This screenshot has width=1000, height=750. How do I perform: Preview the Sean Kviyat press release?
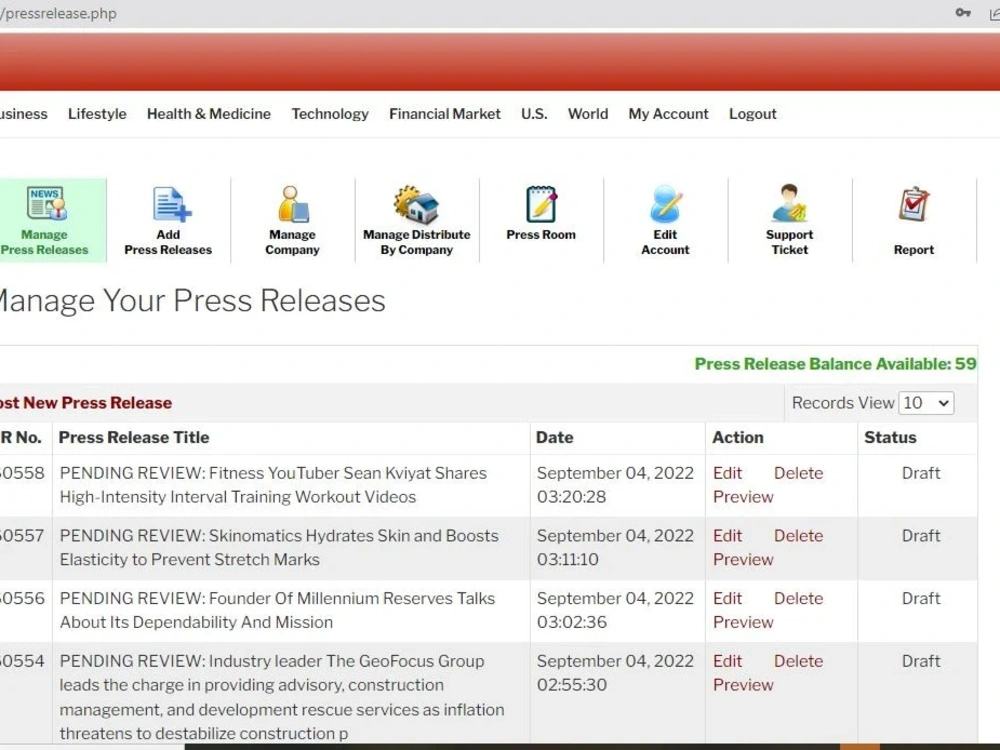pyautogui.click(x=743, y=497)
